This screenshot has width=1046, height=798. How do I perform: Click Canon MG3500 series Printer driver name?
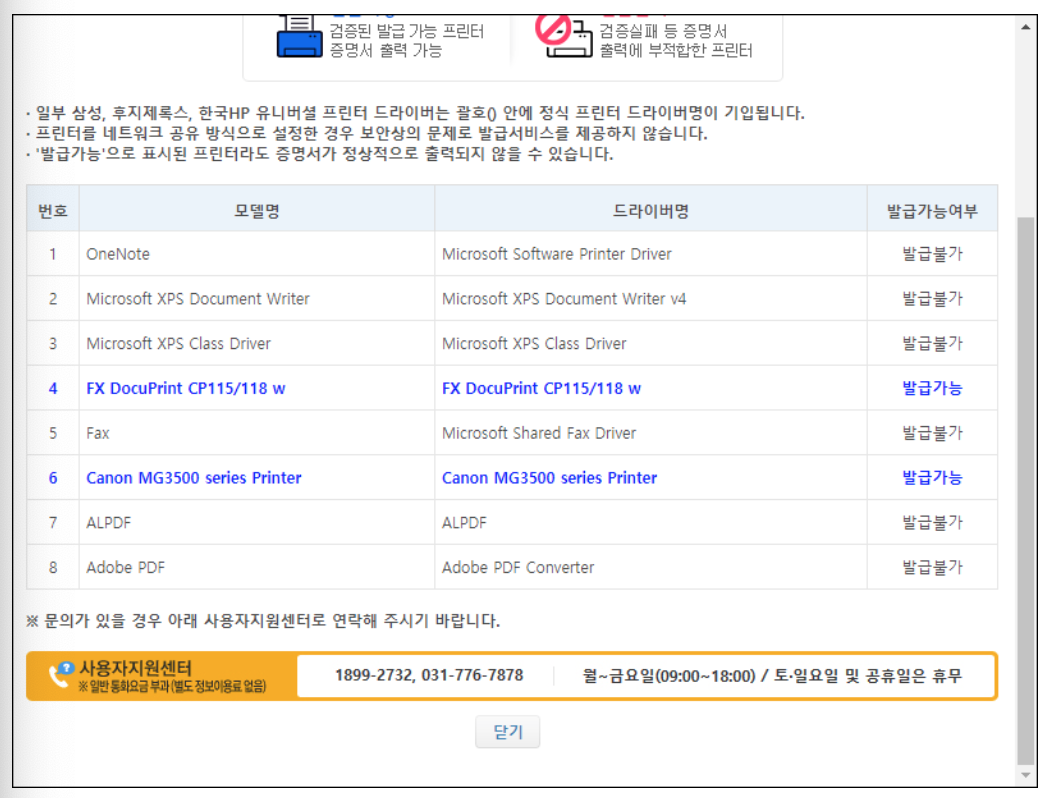[x=549, y=478]
